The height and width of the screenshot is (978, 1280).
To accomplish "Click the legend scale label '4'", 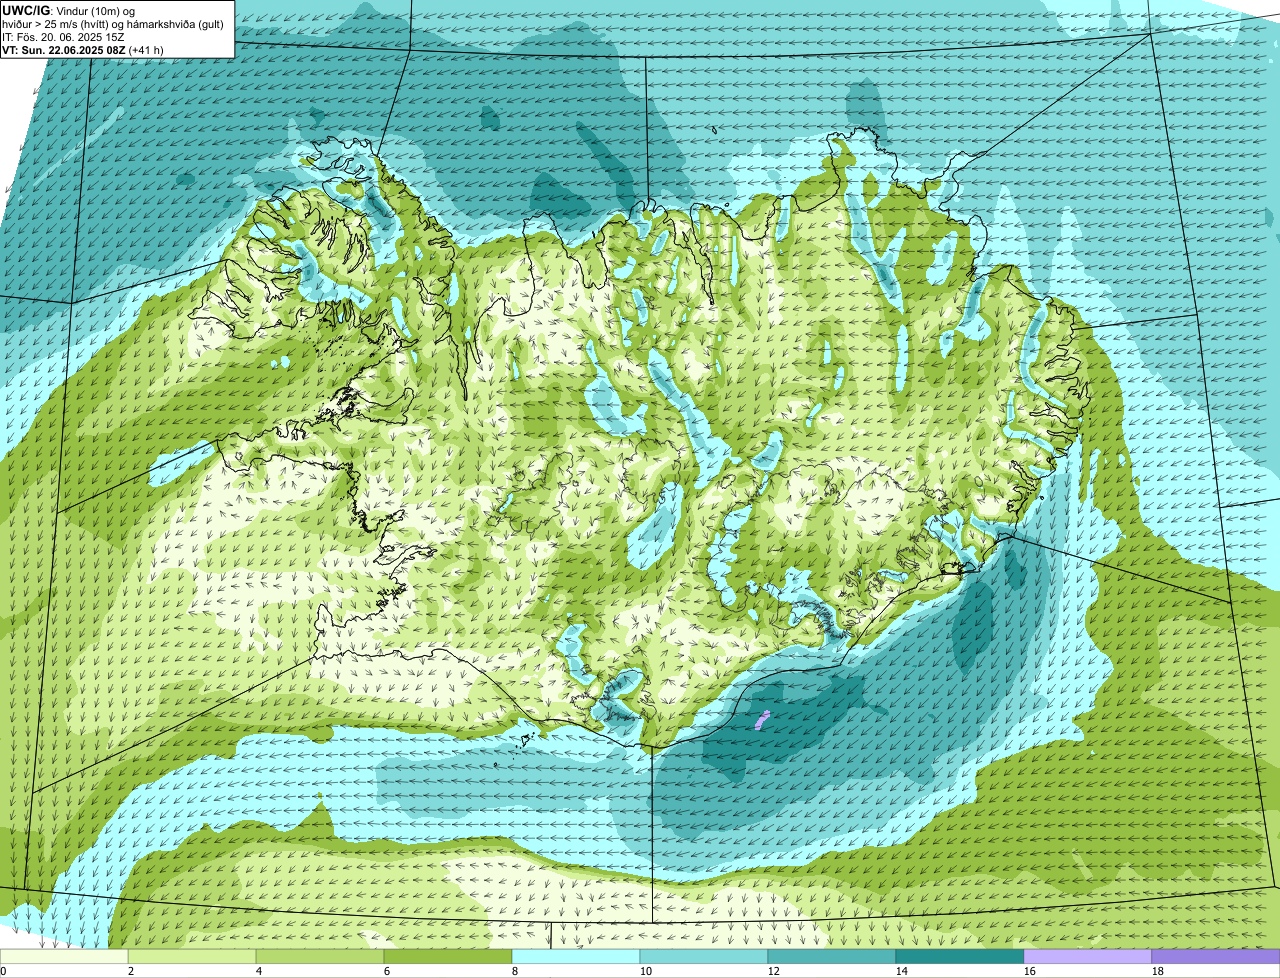I will 259,971.
